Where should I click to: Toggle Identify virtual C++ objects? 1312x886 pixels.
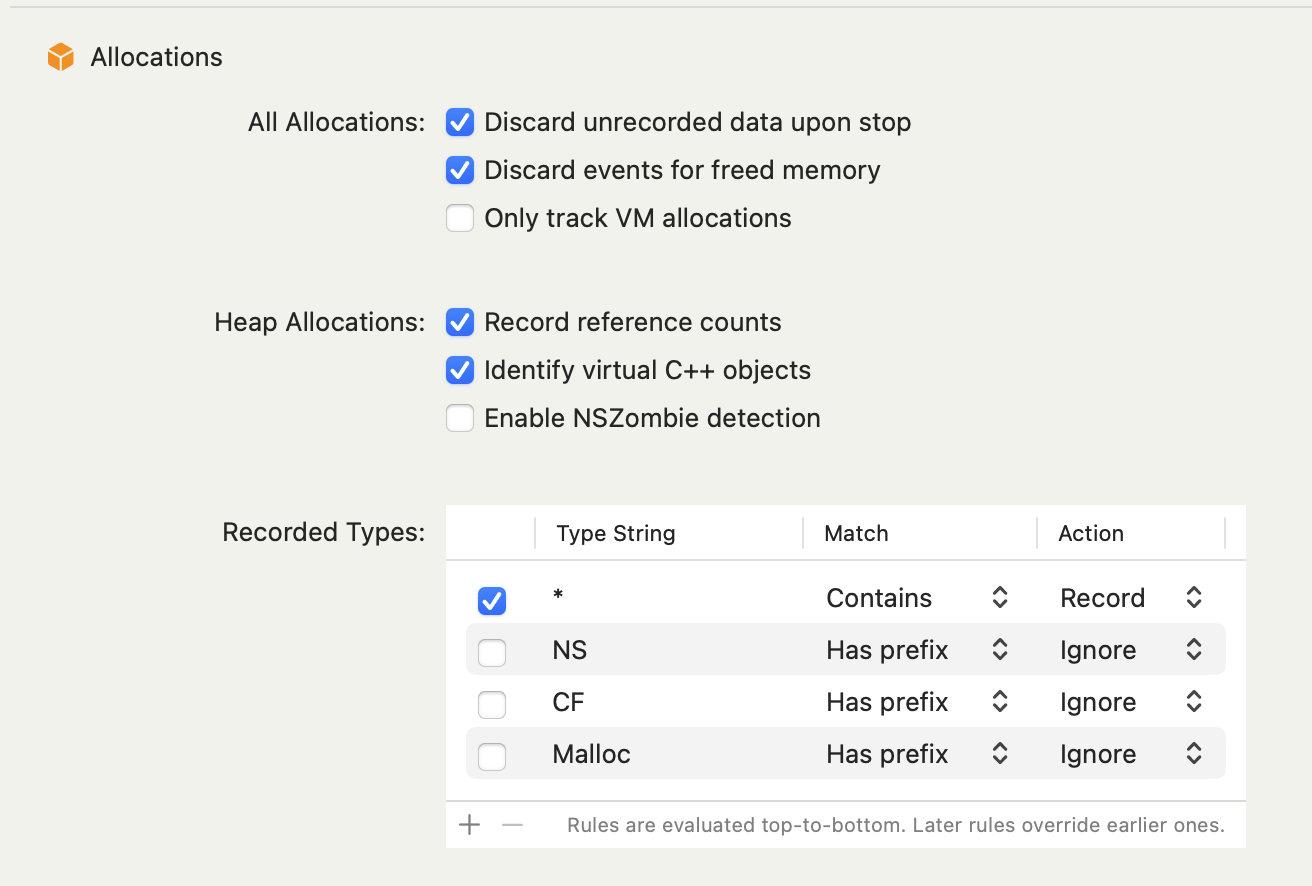click(460, 370)
